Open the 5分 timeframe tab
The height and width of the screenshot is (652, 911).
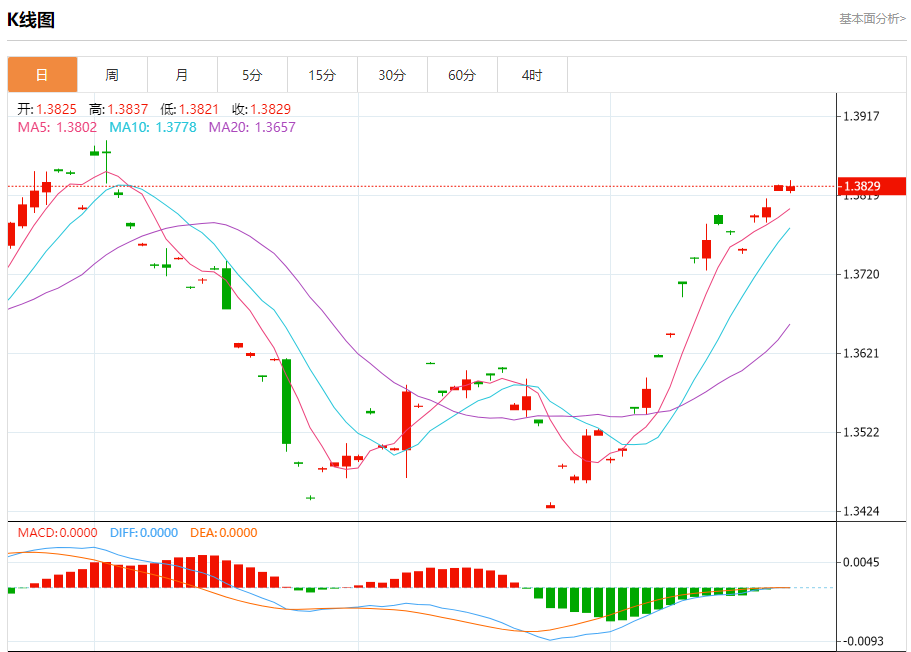(252, 75)
